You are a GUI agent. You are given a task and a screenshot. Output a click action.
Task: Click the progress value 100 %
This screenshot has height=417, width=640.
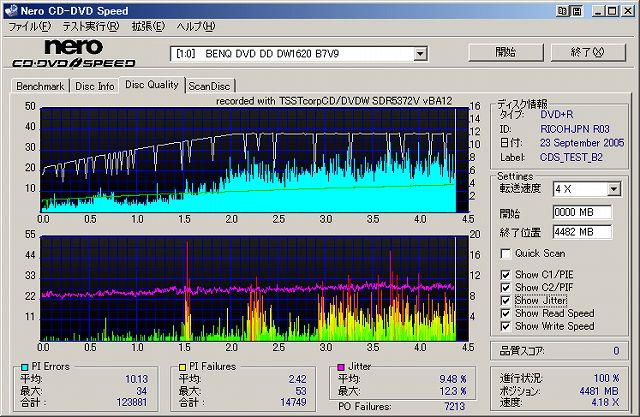pyautogui.click(x=606, y=378)
